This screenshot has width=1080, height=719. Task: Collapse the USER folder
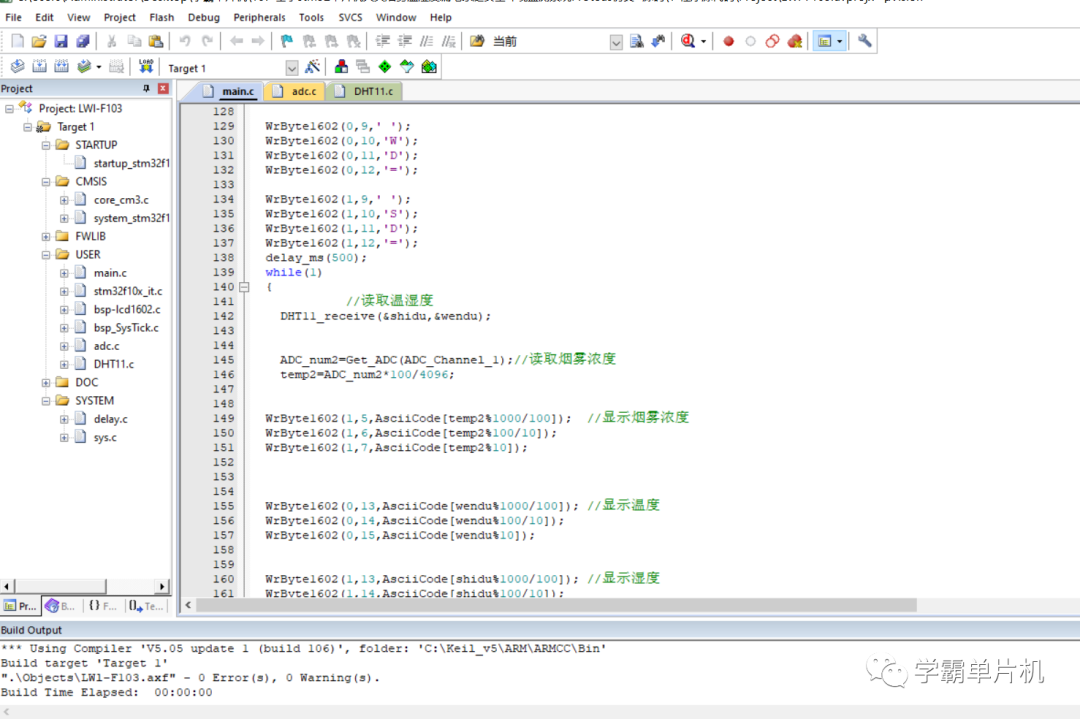45,255
